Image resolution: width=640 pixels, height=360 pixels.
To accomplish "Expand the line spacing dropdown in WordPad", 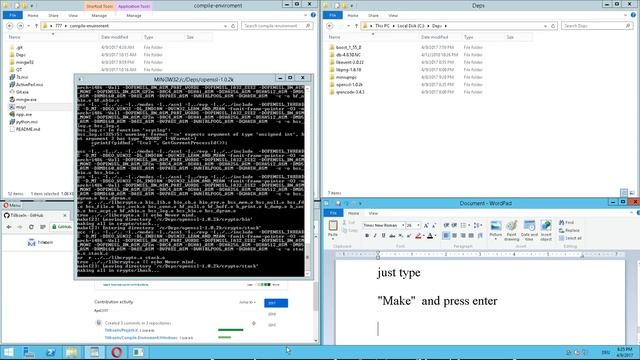I will pyautogui.click(x=480, y=225).
